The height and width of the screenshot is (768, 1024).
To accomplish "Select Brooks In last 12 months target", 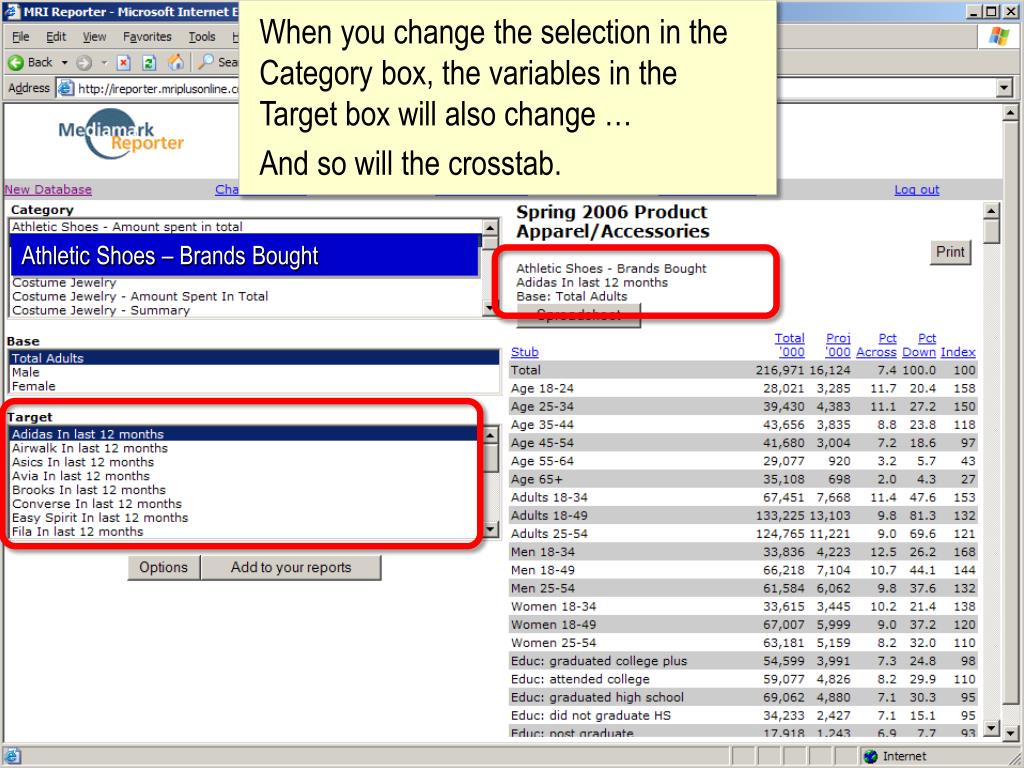I will point(246,490).
